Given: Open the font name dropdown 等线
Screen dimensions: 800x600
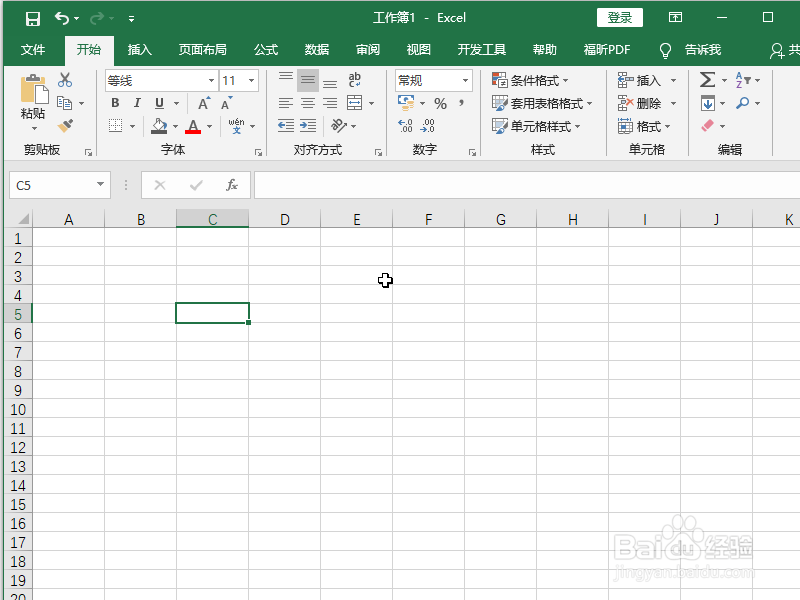Looking at the screenshot, I should click(211, 81).
